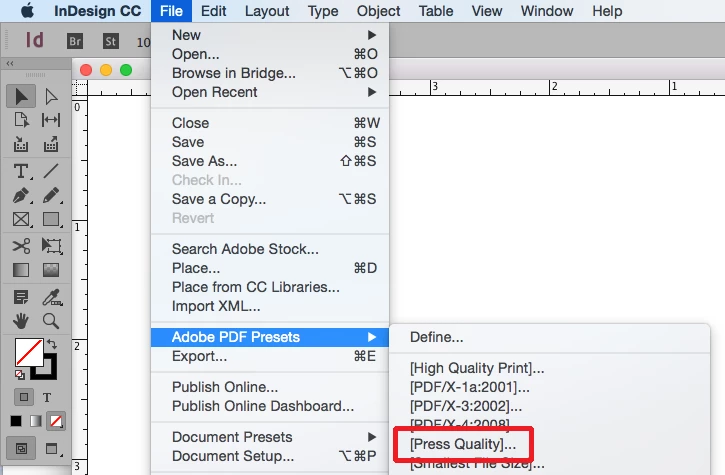This screenshot has height=475, width=725.
Task: Choose Publish Online Dashboard...
Action: (x=270, y=406)
